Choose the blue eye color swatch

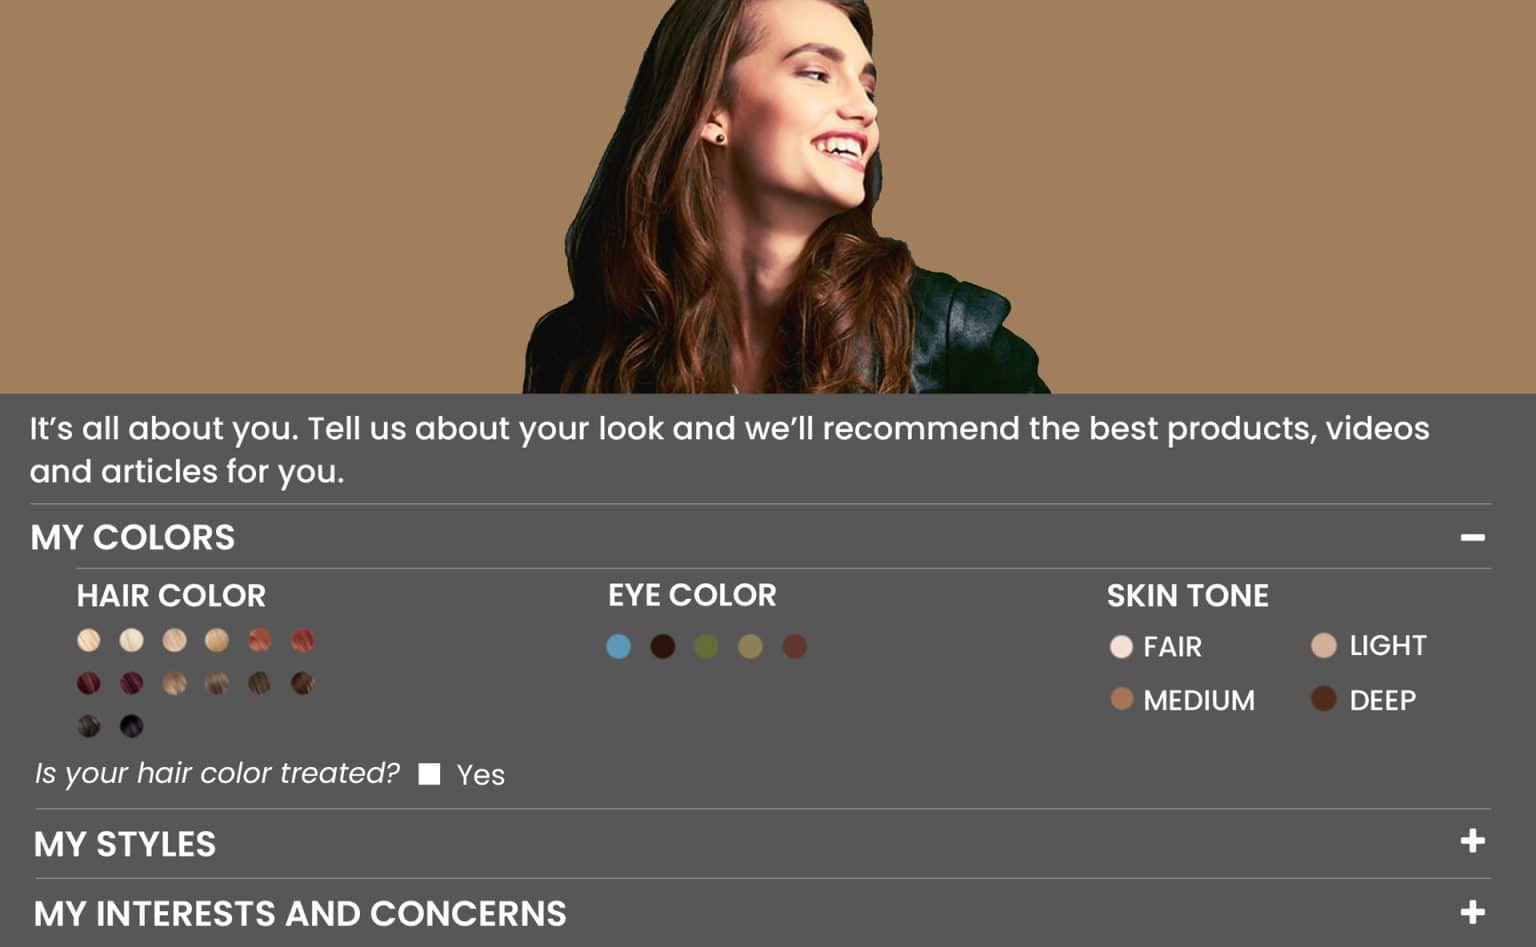pyautogui.click(x=619, y=647)
